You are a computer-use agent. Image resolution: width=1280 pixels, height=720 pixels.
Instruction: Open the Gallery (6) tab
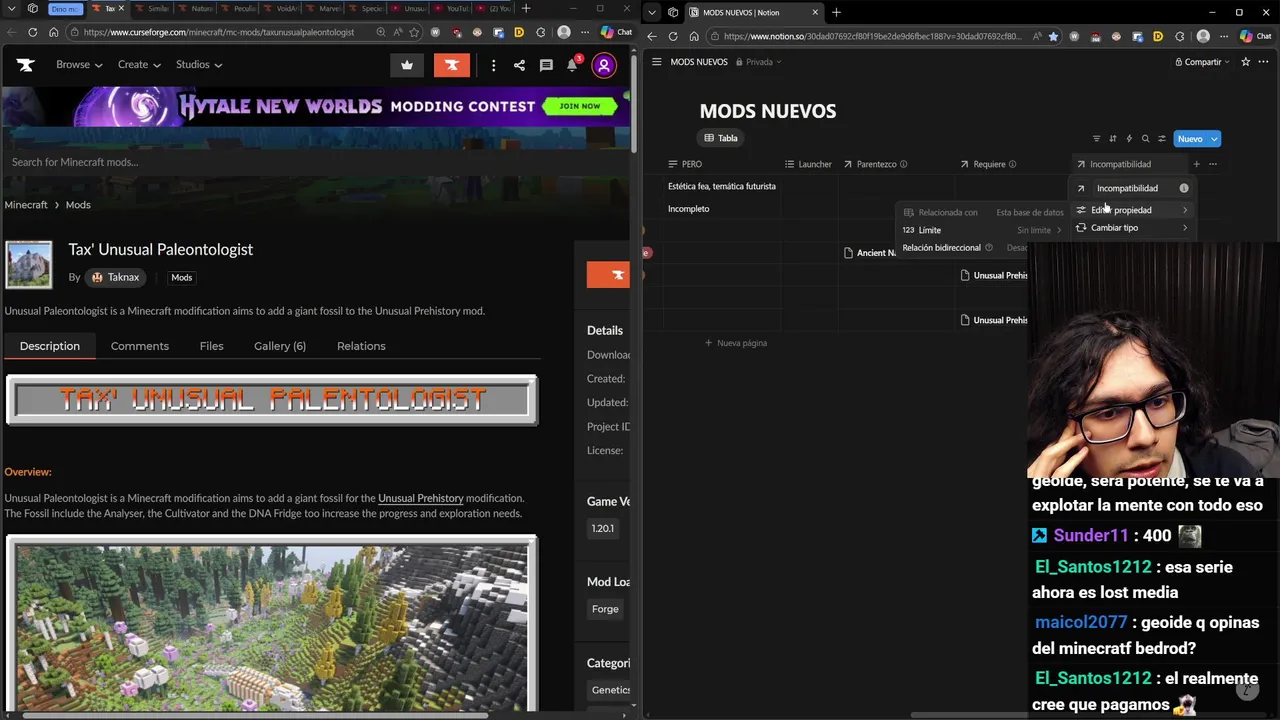coord(280,346)
